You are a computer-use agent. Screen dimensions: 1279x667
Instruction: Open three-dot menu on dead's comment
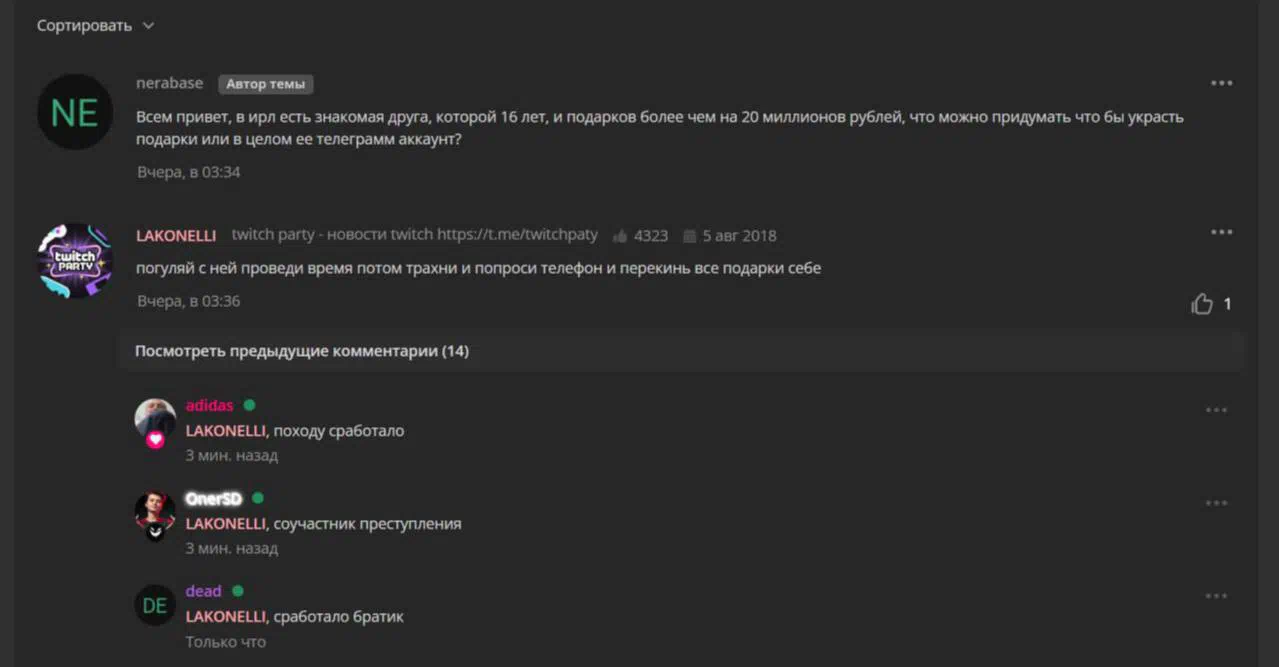tap(1216, 596)
